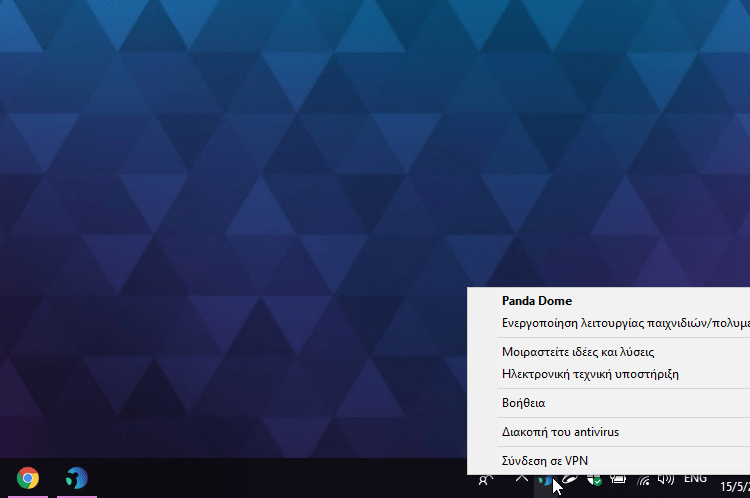Open Panda Dome from the taskbar
Screen dimensions: 750x498
pos(77,478)
